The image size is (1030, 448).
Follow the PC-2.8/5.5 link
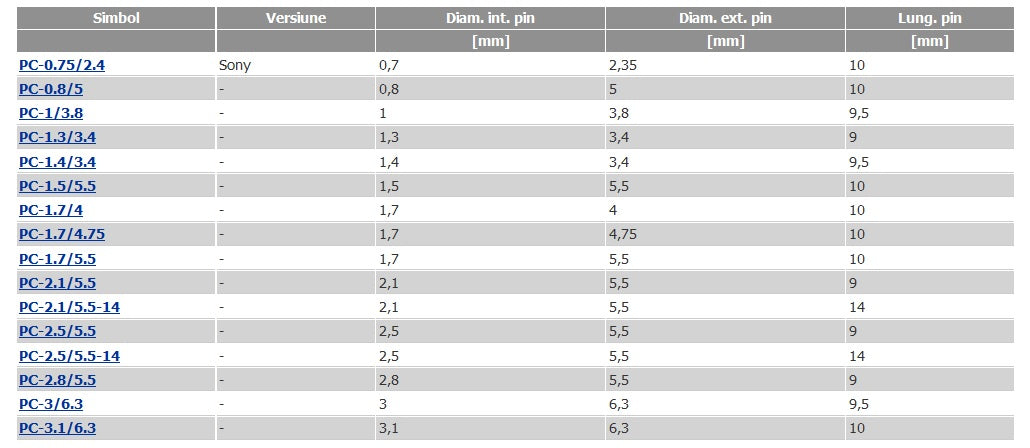(x=57, y=380)
